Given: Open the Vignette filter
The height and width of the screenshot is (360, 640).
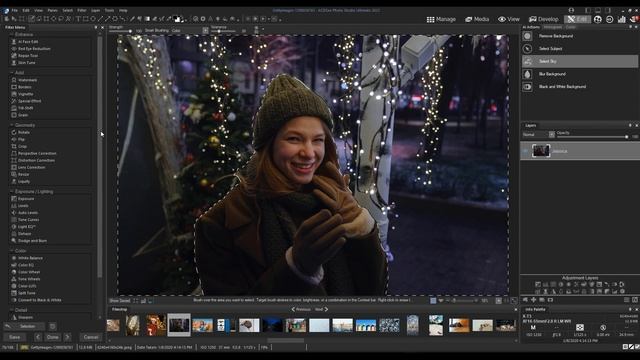Looking at the screenshot, I should point(25,94).
